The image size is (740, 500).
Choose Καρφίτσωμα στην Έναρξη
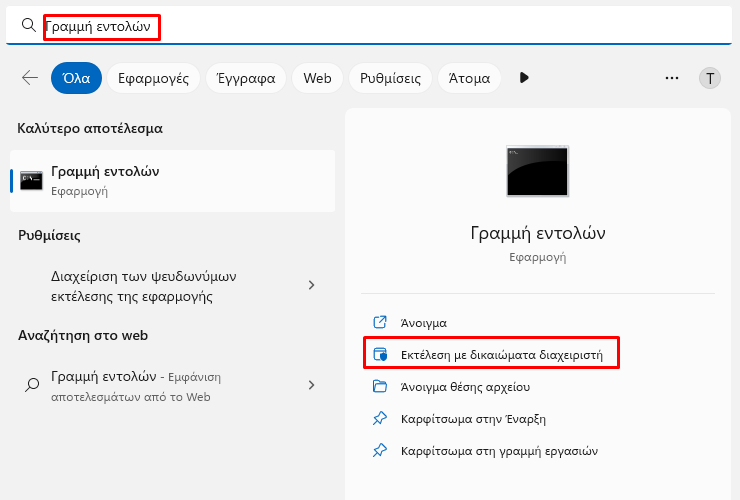(473, 419)
